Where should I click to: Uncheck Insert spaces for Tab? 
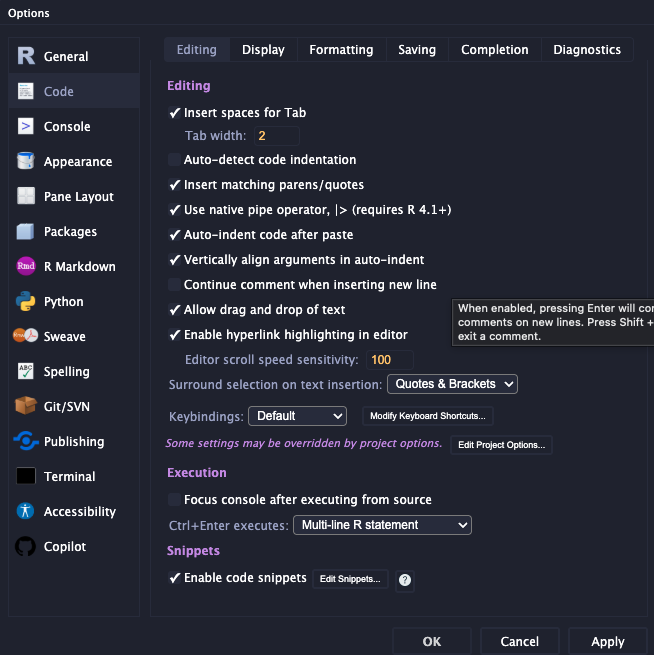click(175, 114)
